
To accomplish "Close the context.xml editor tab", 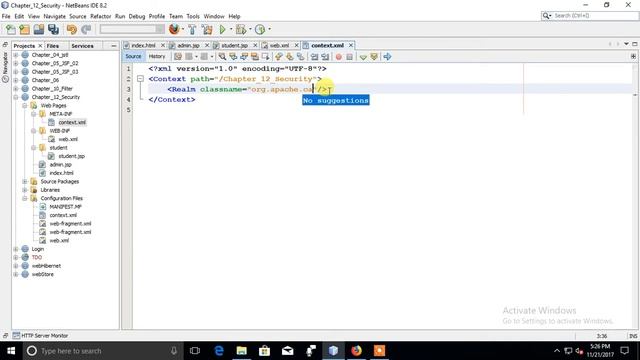I will (351, 45).
